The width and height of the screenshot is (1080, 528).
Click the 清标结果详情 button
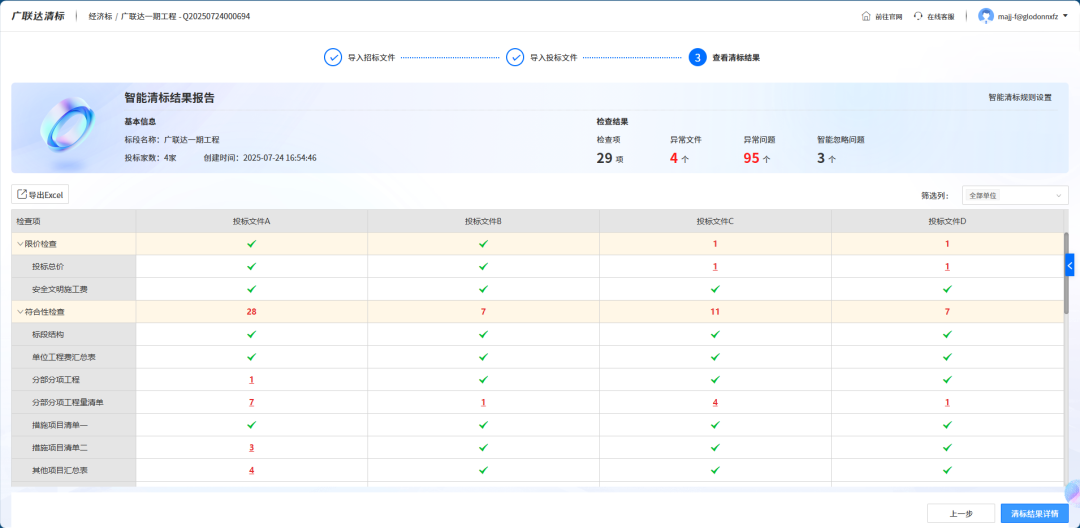click(x=1033, y=513)
